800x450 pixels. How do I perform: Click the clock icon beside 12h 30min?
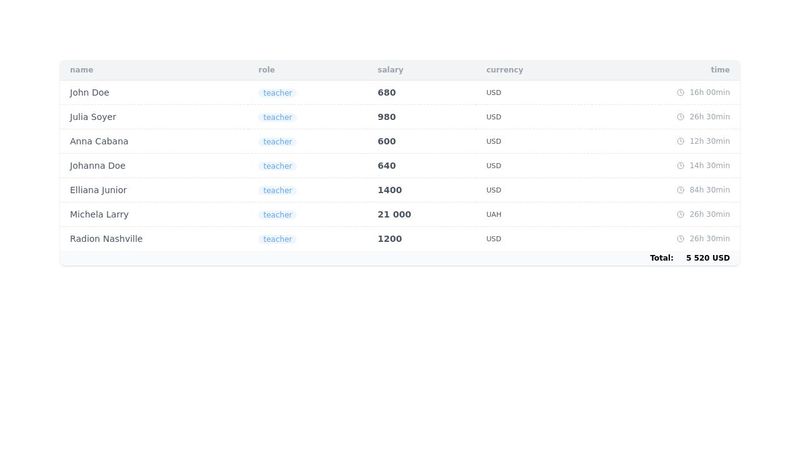click(x=681, y=142)
